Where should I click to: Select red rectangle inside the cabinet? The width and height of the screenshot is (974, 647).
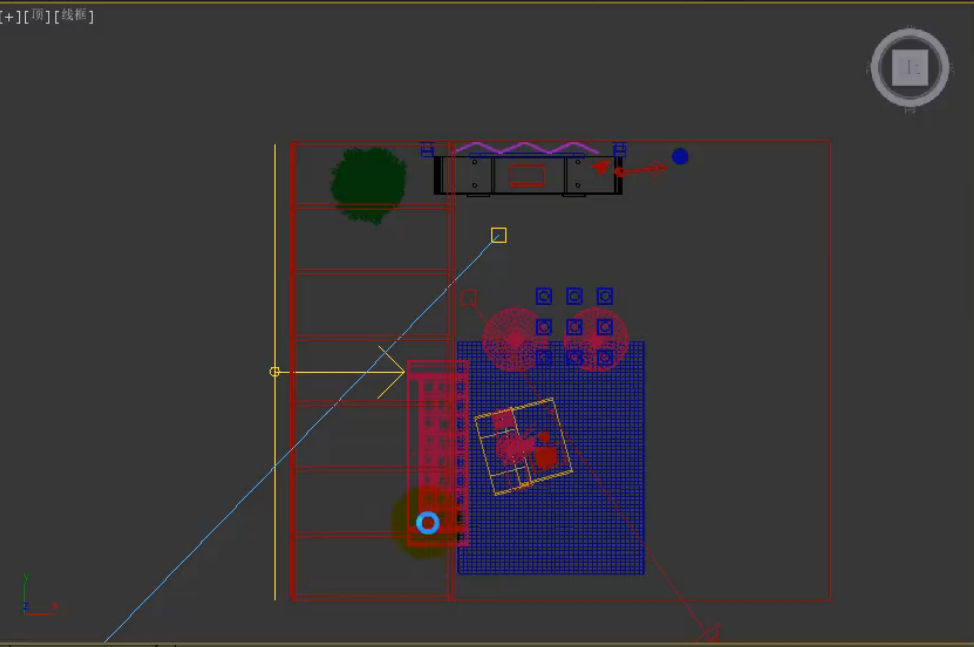tap(527, 176)
